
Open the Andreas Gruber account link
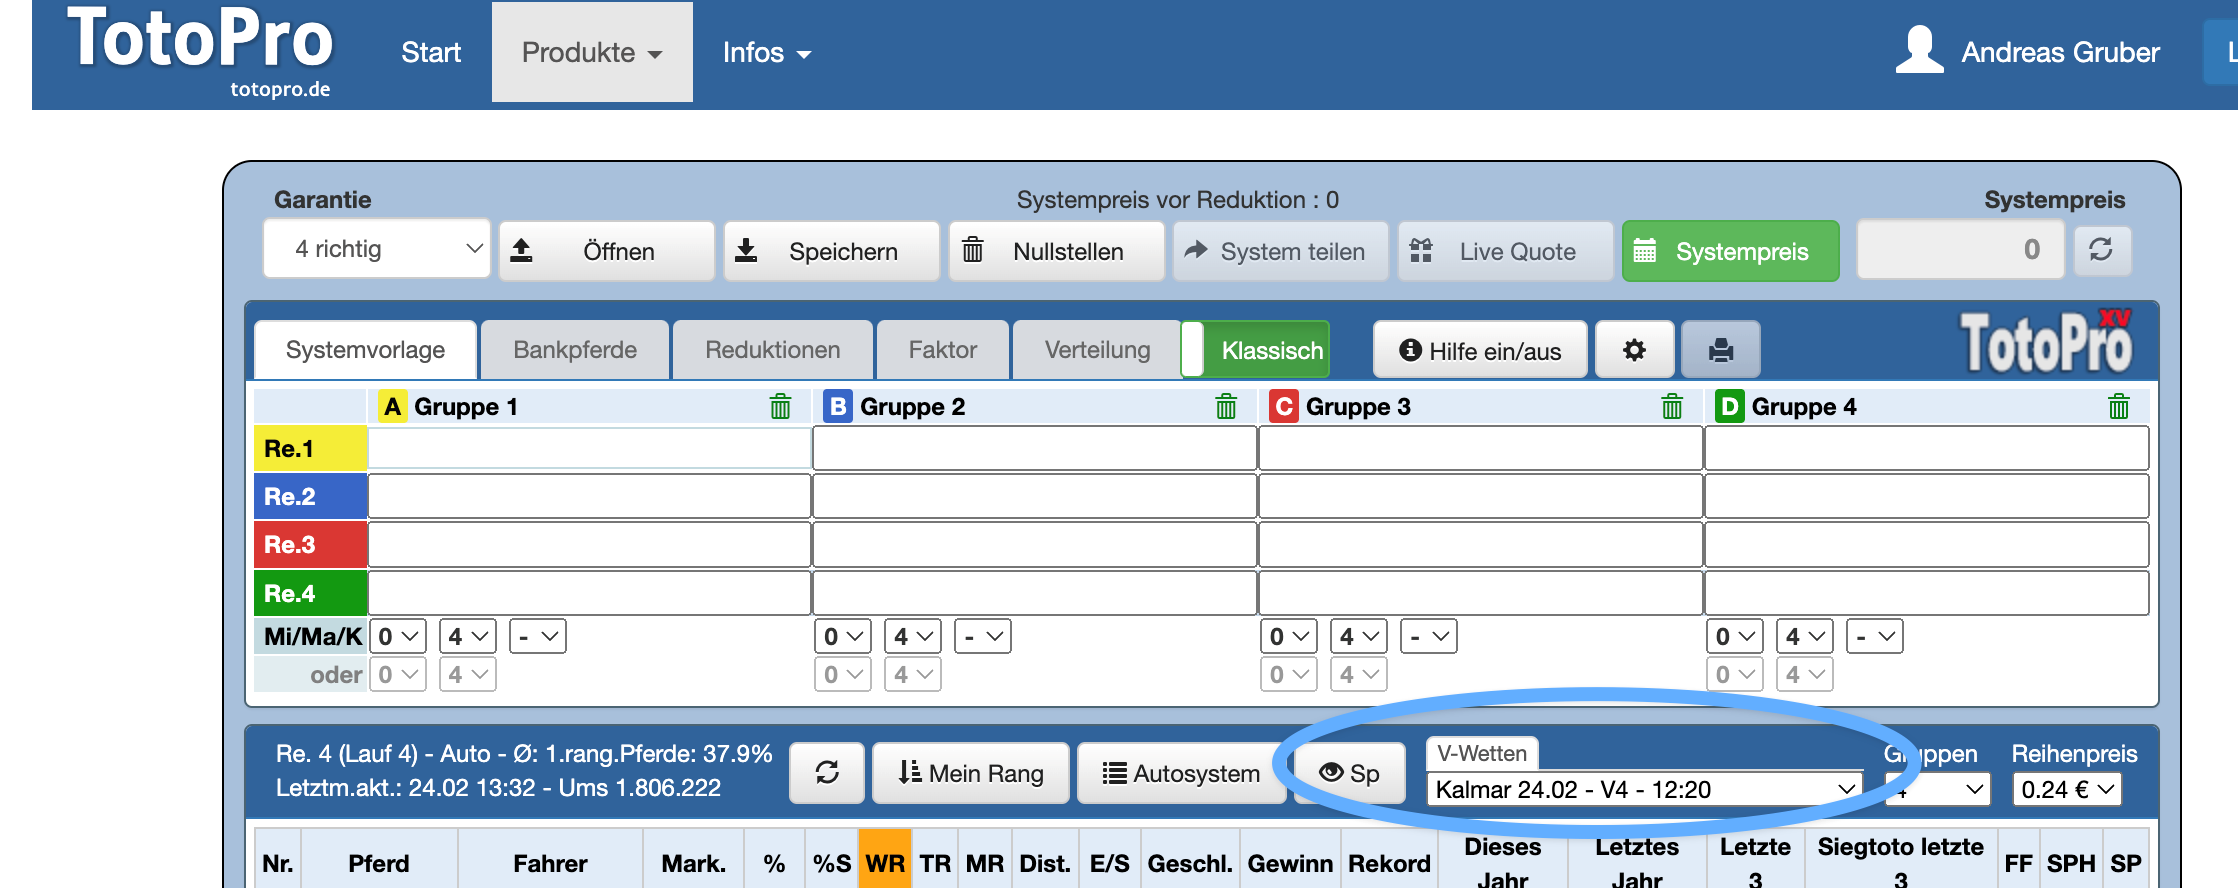[x=2060, y=52]
